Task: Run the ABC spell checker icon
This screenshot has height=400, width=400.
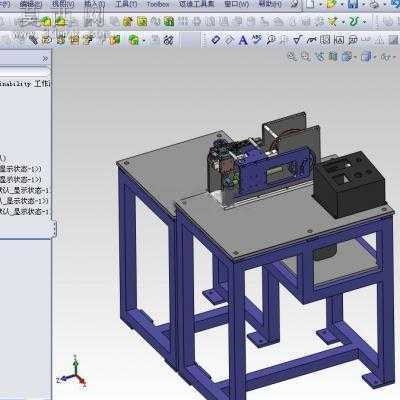Action: (257, 40)
